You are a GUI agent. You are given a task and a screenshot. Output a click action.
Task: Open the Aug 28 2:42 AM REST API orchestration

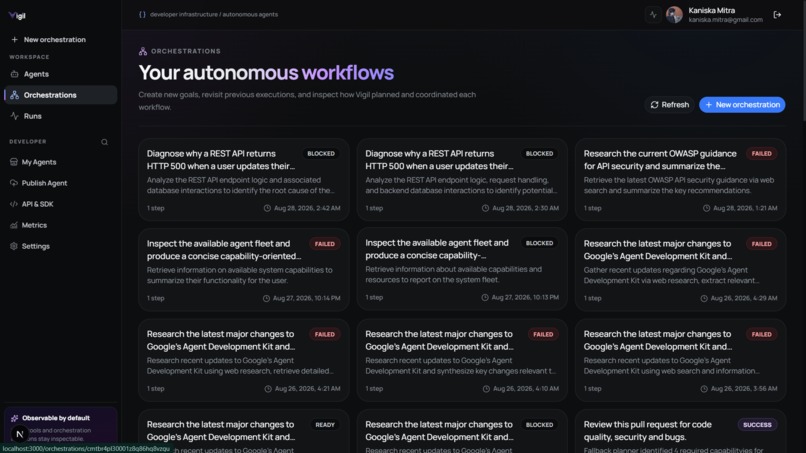(244, 179)
